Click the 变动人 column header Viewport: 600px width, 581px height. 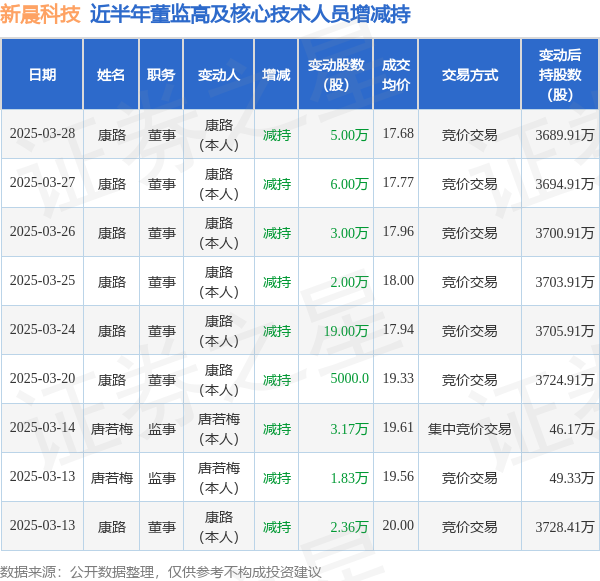point(218,75)
